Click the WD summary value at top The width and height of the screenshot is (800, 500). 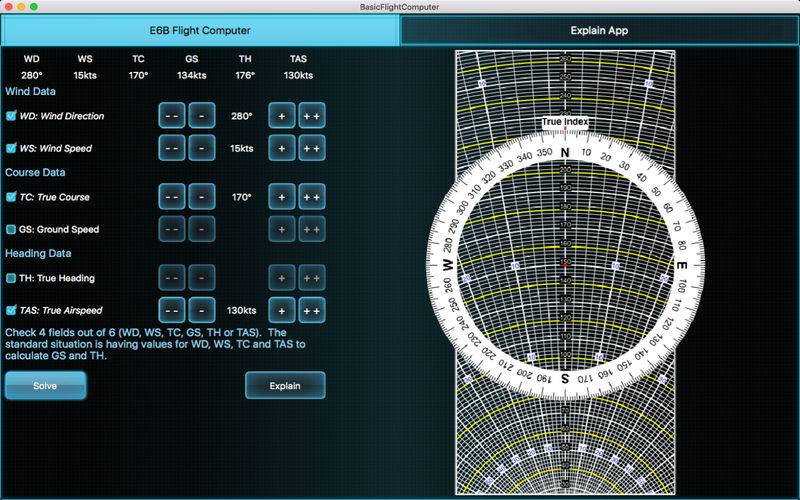coord(32,76)
